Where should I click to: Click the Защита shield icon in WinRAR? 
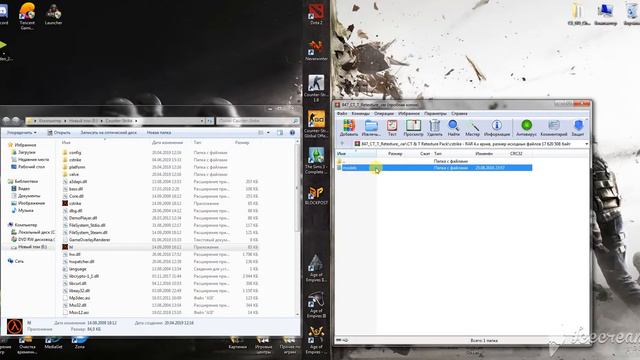tap(578, 128)
